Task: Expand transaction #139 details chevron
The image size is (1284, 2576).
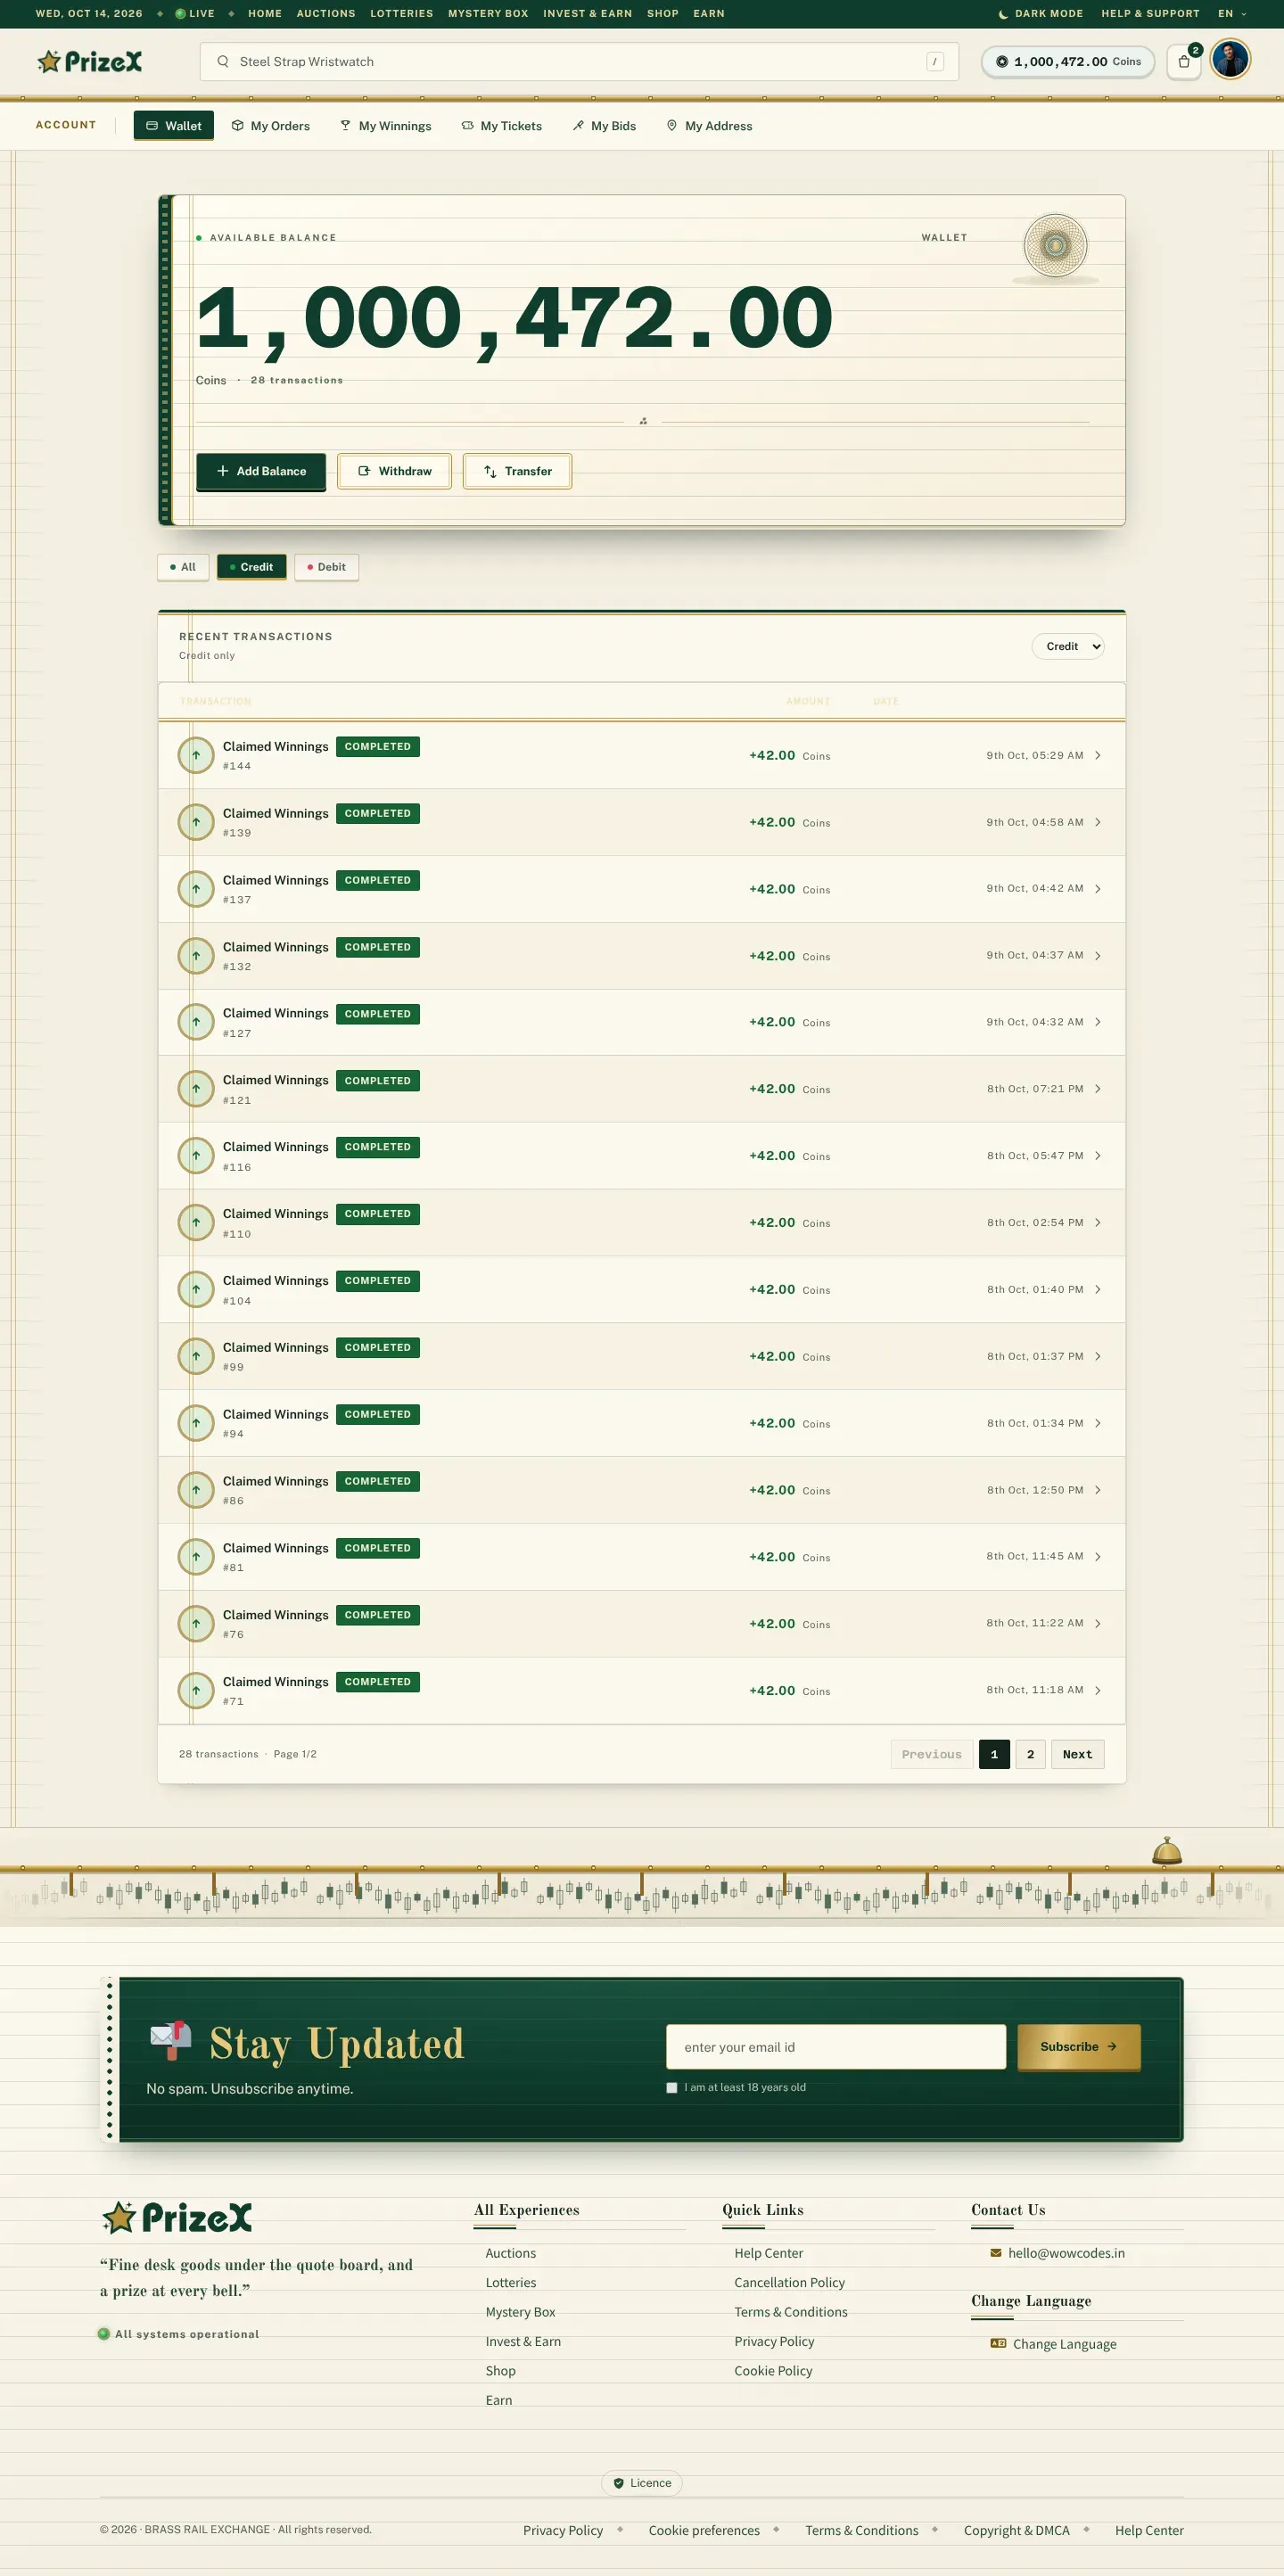Action: [x=1098, y=822]
